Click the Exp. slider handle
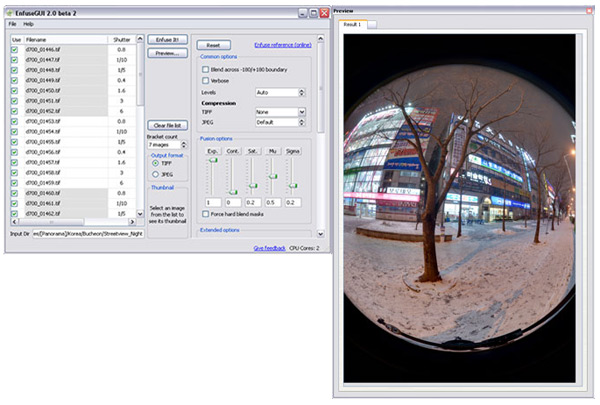 pyautogui.click(x=213, y=160)
